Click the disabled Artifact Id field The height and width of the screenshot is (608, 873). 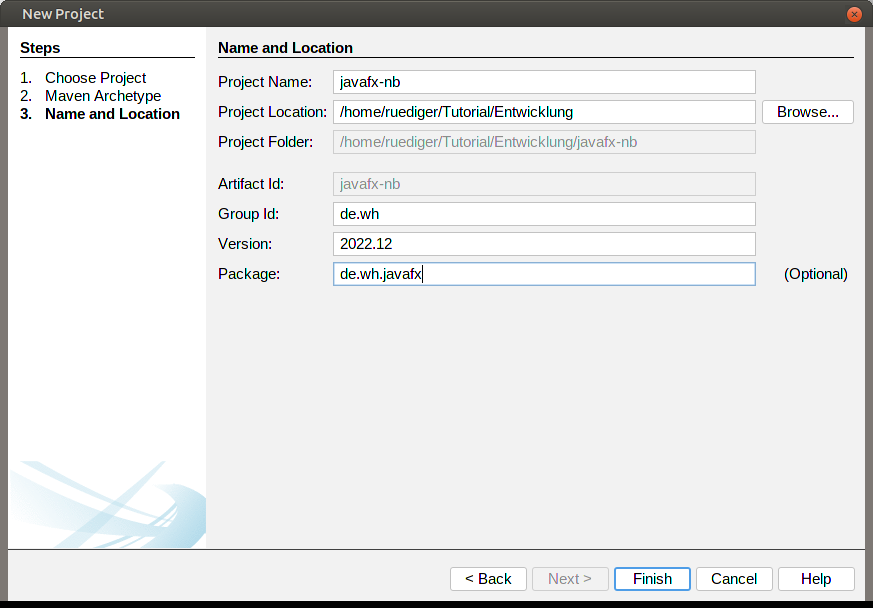tap(544, 184)
